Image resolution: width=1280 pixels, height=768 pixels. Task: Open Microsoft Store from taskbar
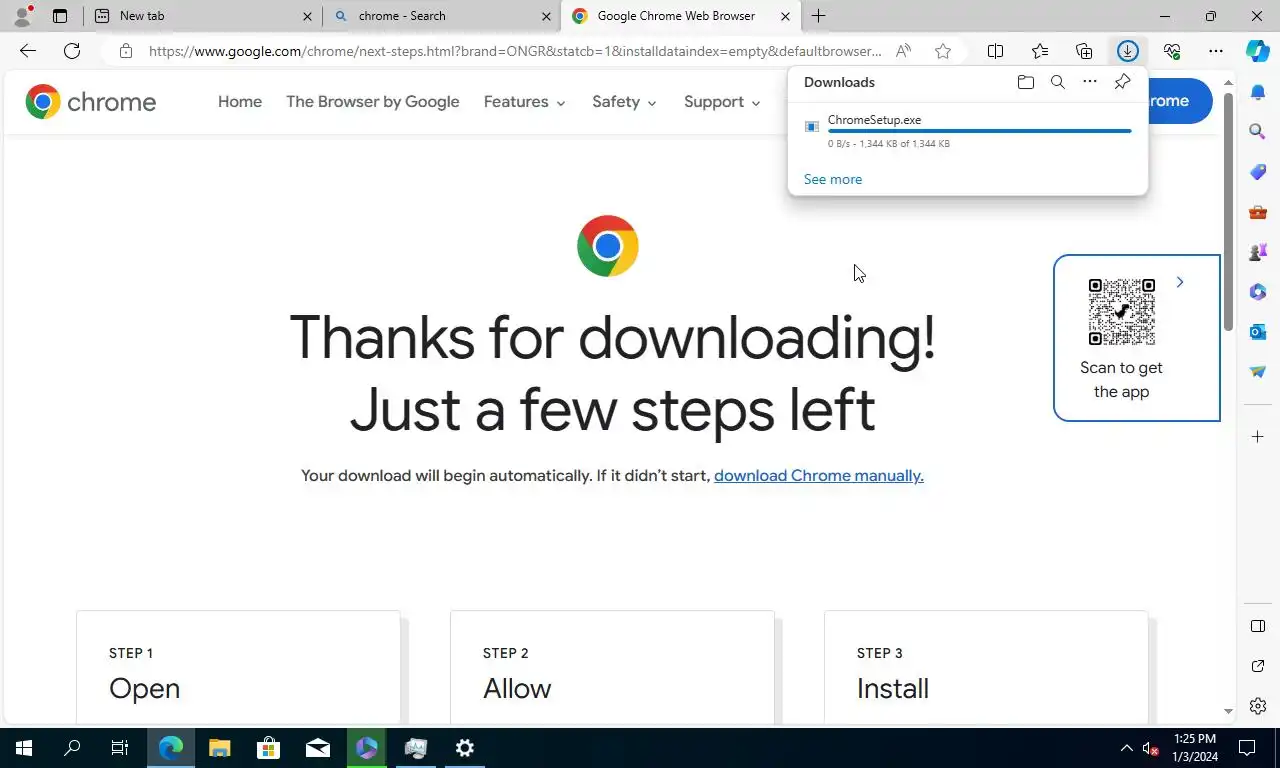click(x=268, y=748)
